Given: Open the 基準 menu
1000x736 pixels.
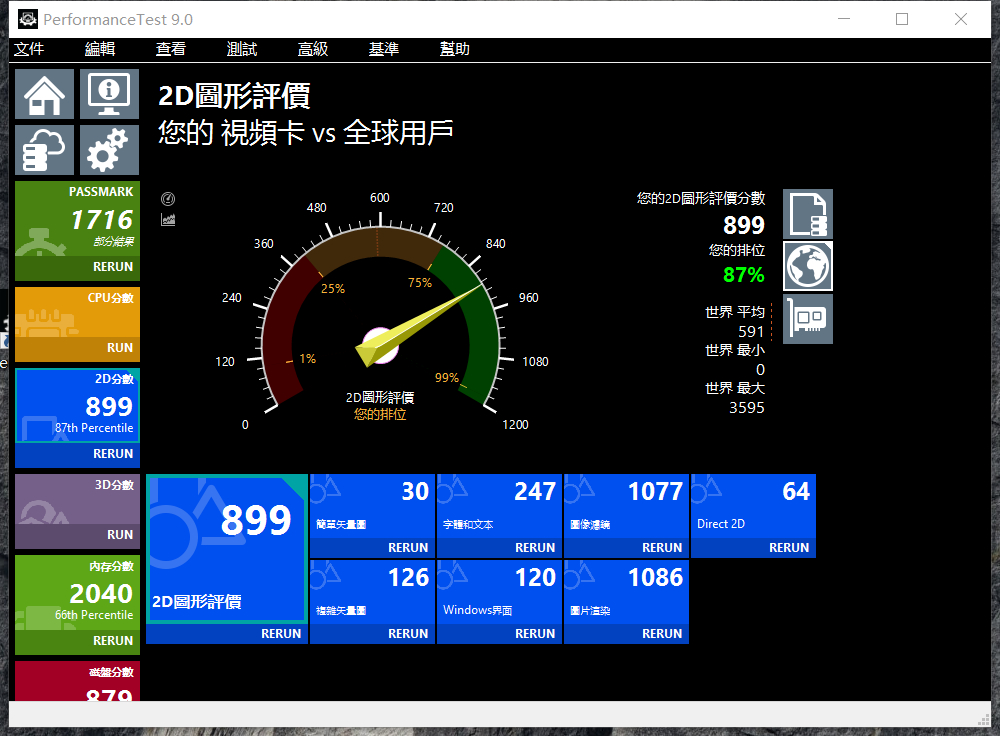Looking at the screenshot, I should 384,49.
